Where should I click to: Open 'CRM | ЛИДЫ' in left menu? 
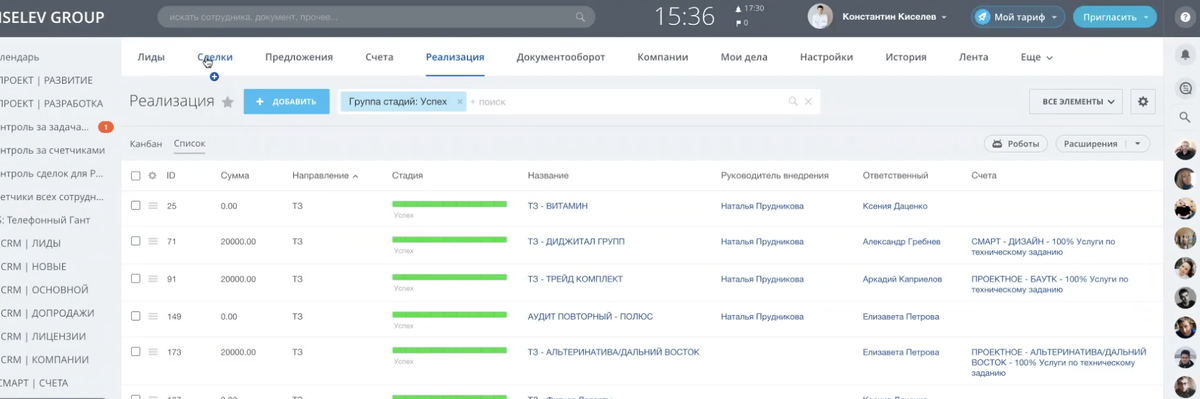(31, 243)
